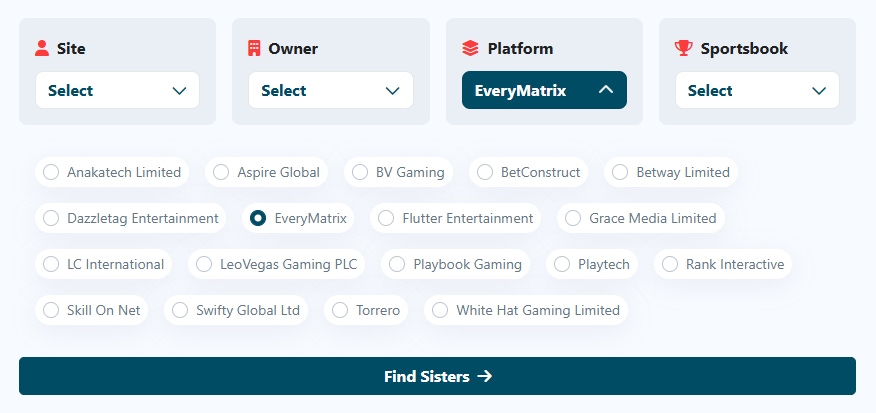Open the Sportsbook Select dropdown

[x=757, y=90]
